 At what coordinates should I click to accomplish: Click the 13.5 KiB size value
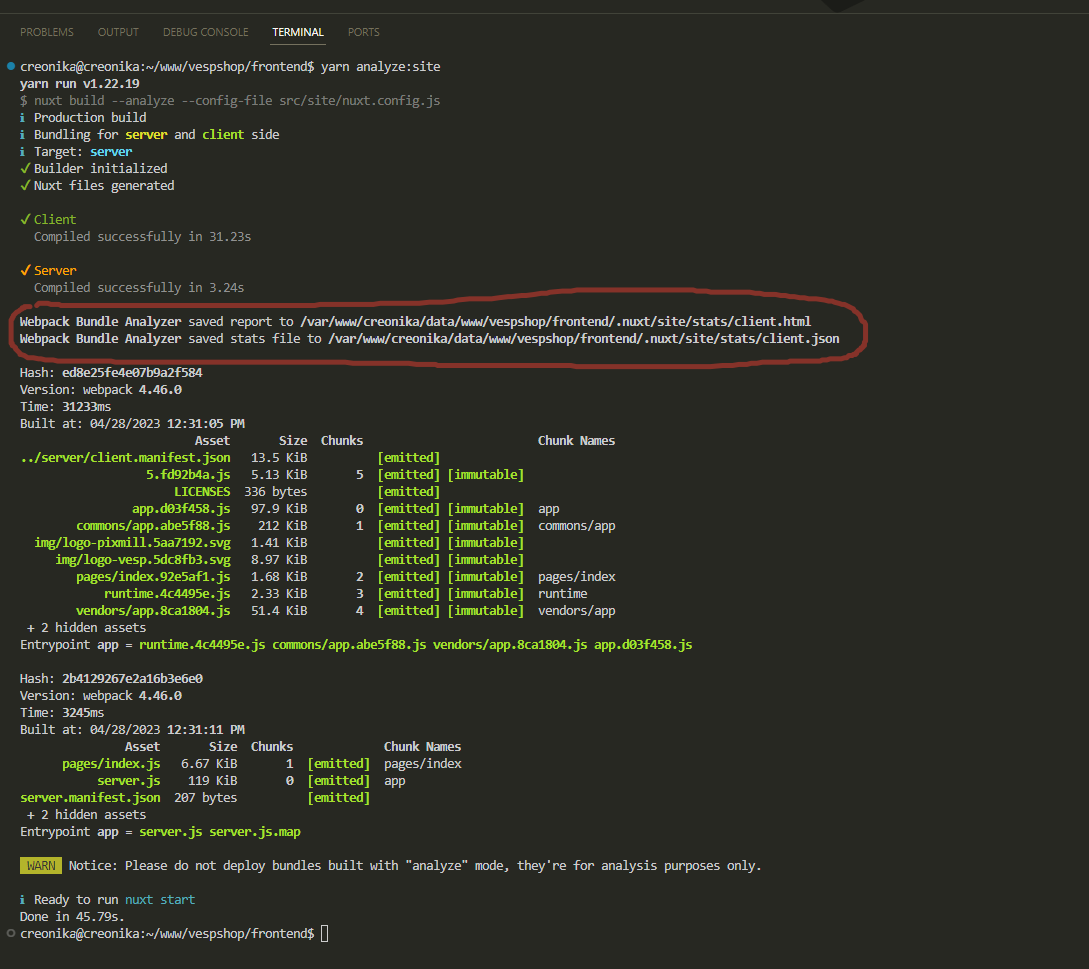[x=279, y=458]
